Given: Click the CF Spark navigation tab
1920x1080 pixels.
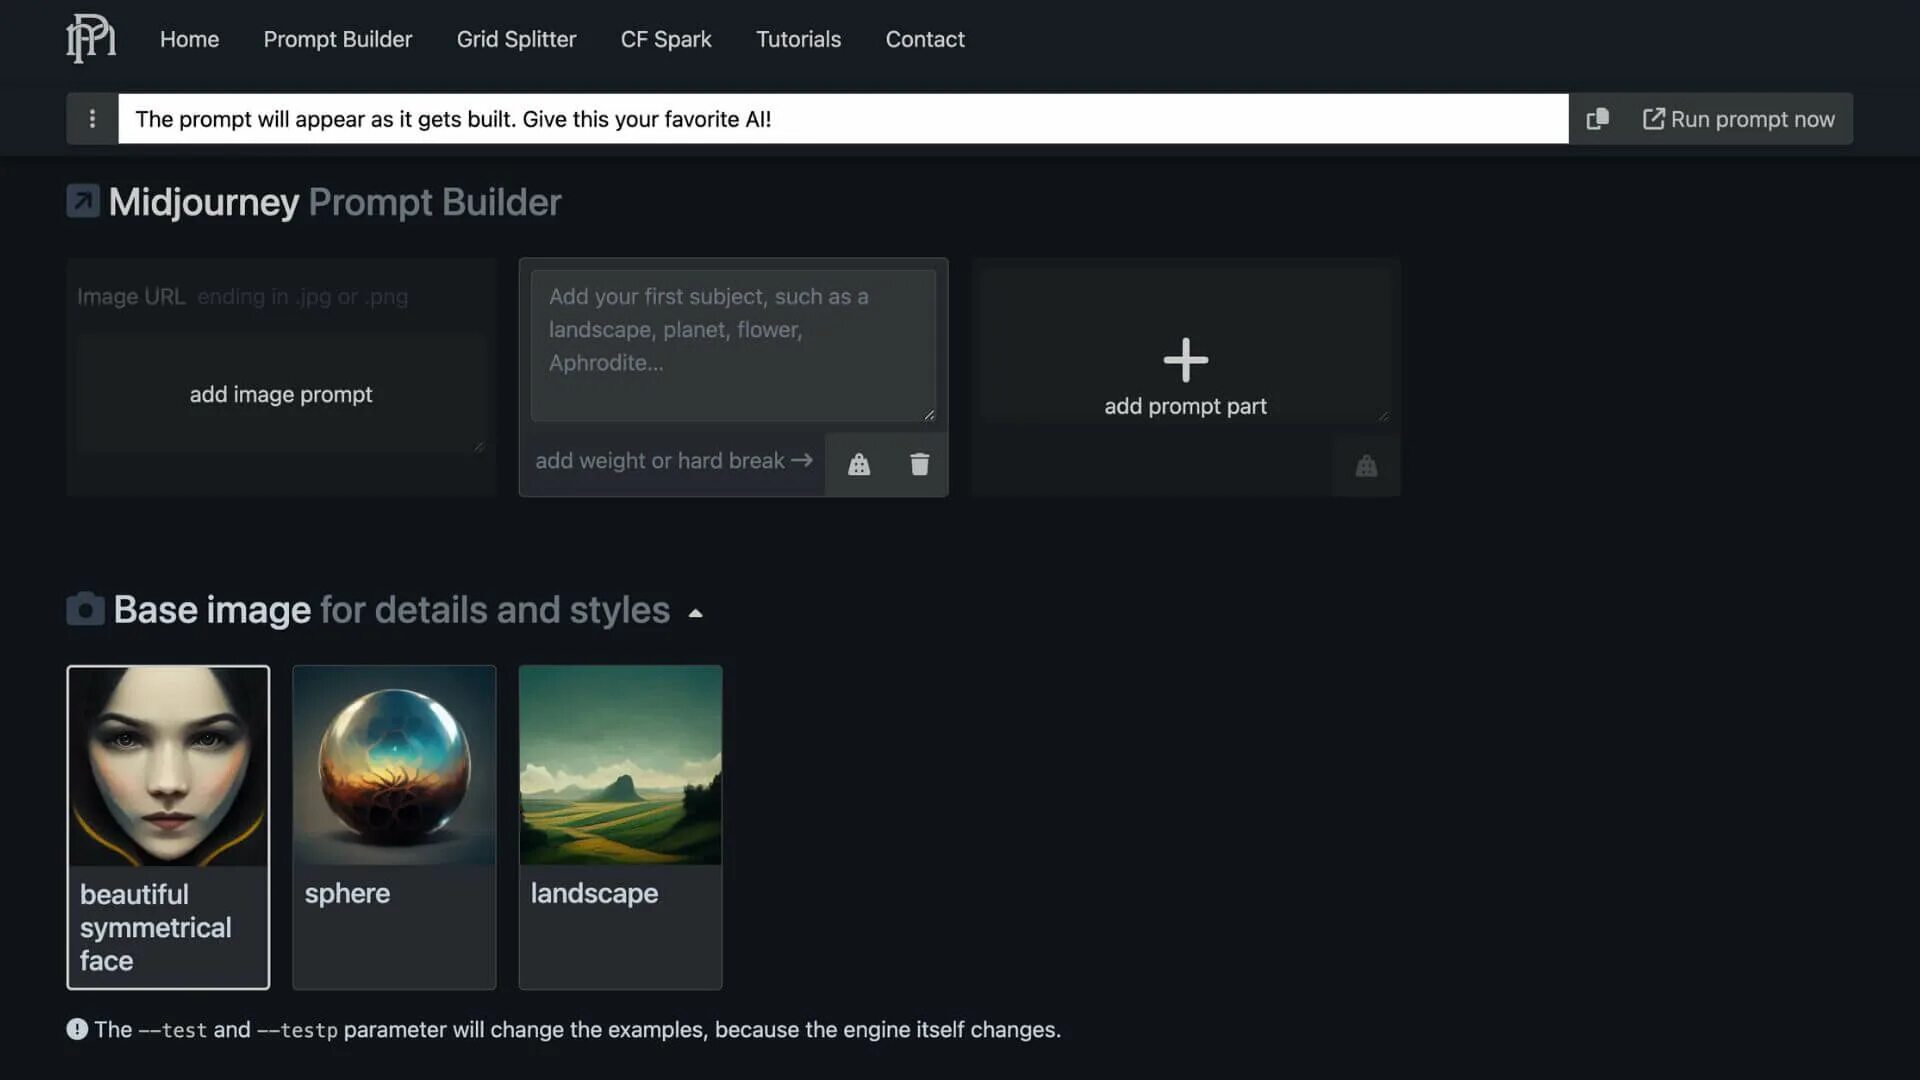Looking at the screenshot, I should click(666, 37).
